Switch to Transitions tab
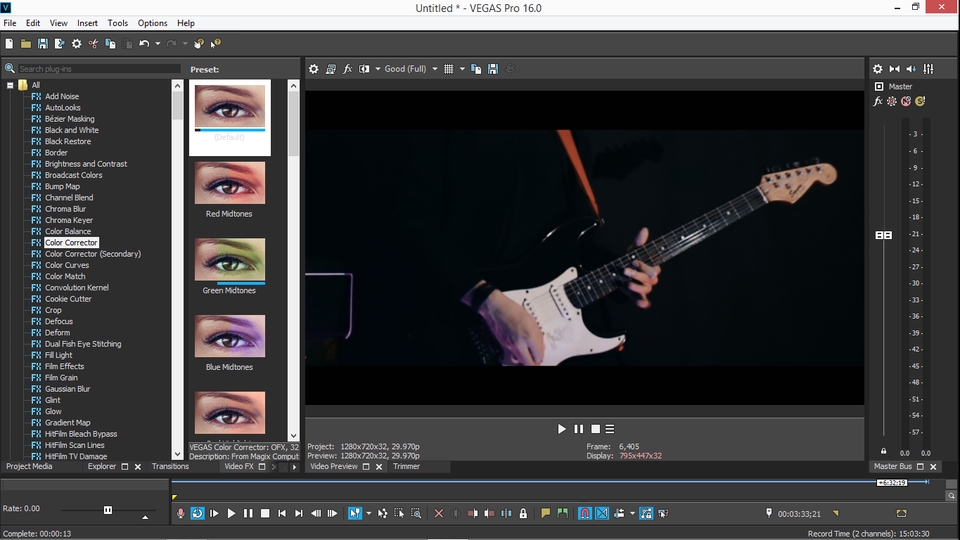The height and width of the screenshot is (540, 960). 170,467
